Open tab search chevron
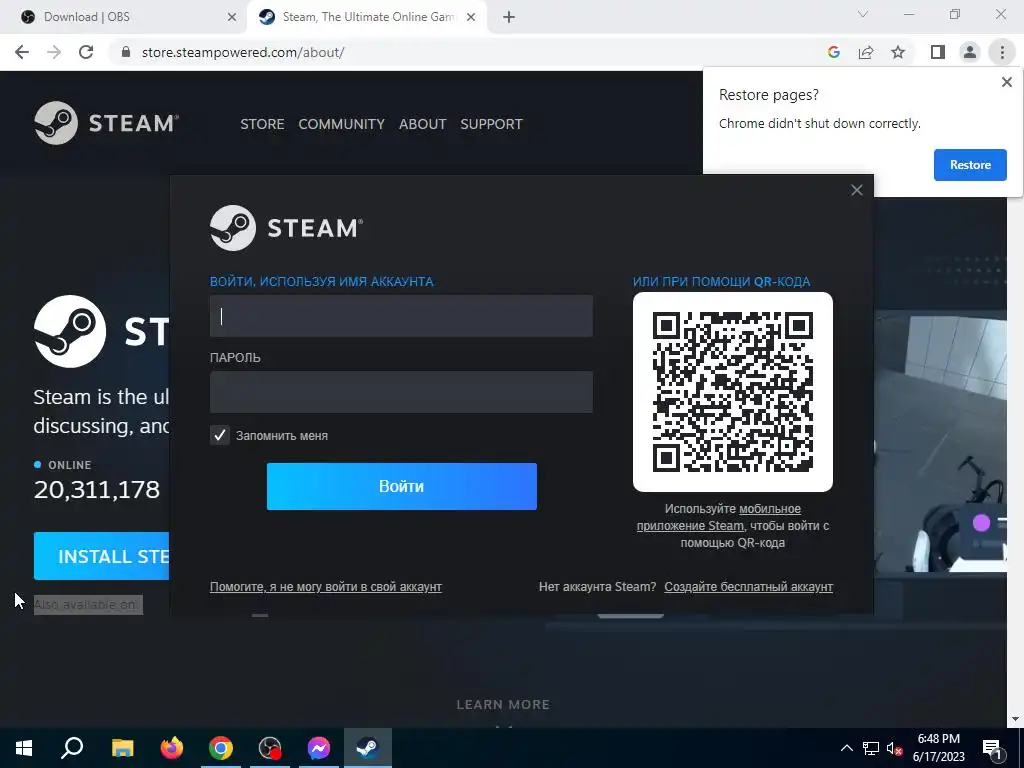The height and width of the screenshot is (768, 1024). (863, 14)
